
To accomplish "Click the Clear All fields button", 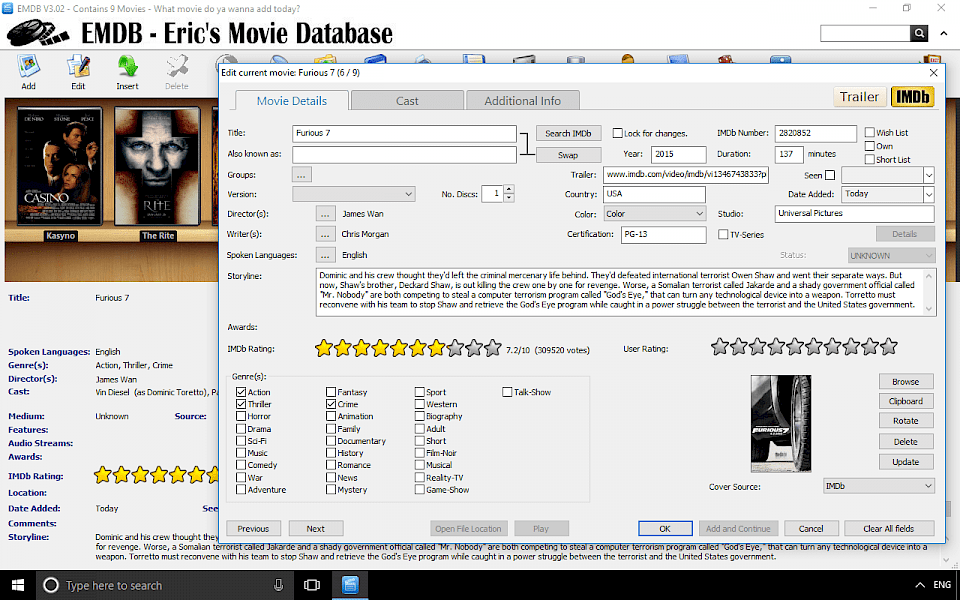I will tap(889, 528).
